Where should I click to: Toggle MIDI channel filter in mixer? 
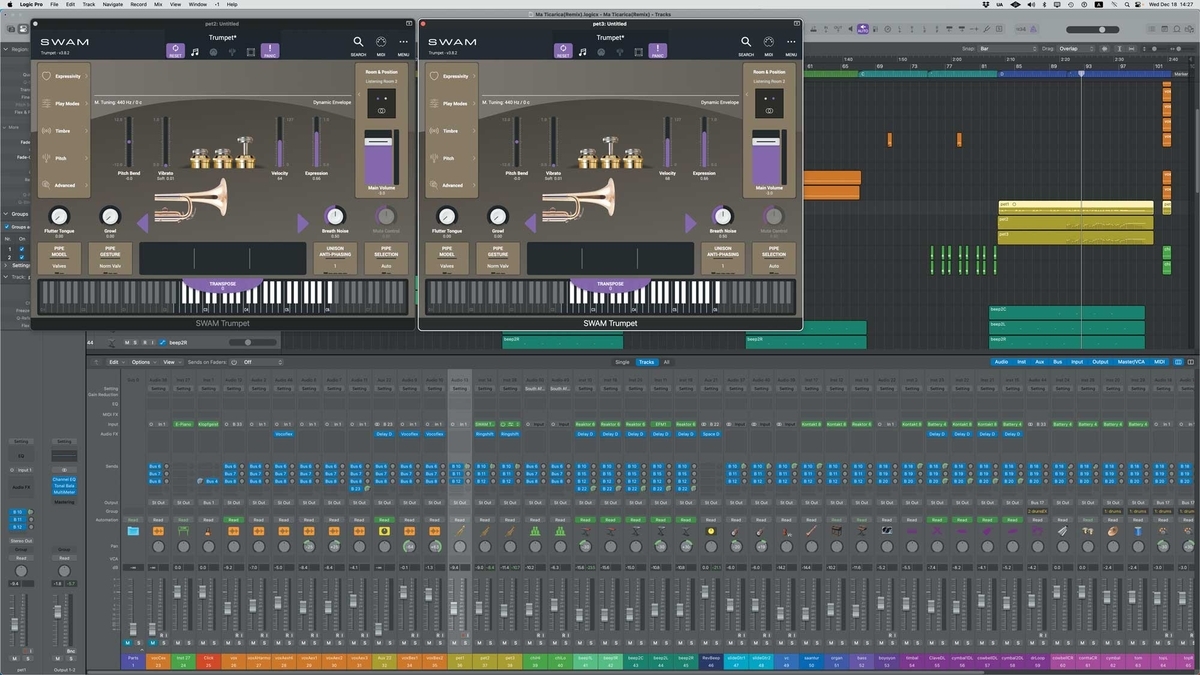point(1159,362)
